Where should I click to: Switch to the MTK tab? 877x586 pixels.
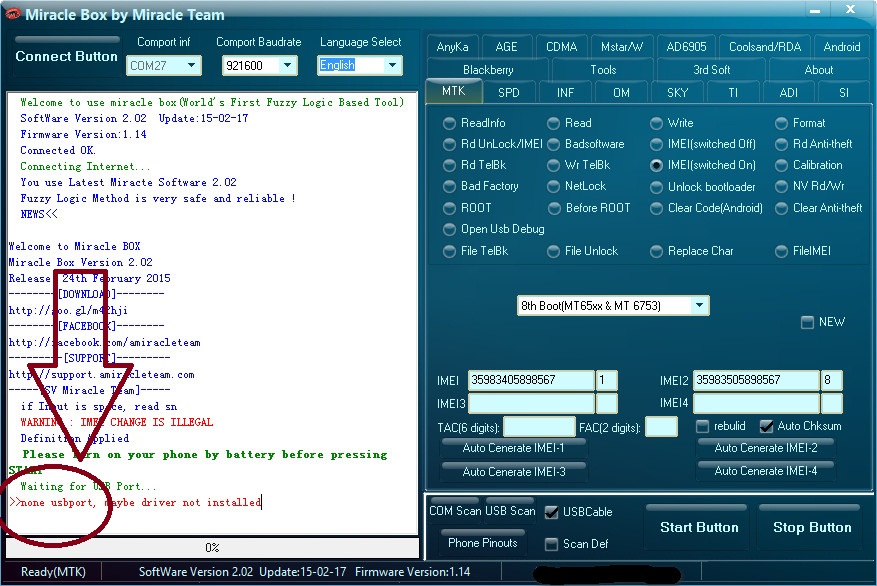(454, 91)
